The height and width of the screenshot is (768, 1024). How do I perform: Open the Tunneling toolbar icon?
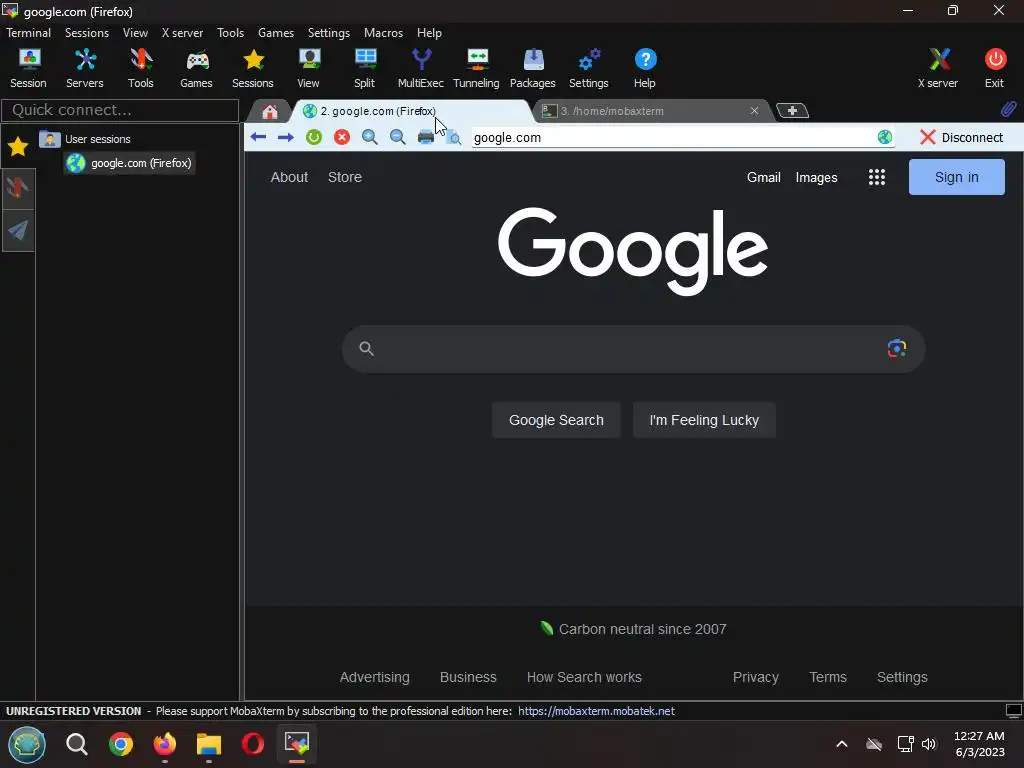(477, 68)
